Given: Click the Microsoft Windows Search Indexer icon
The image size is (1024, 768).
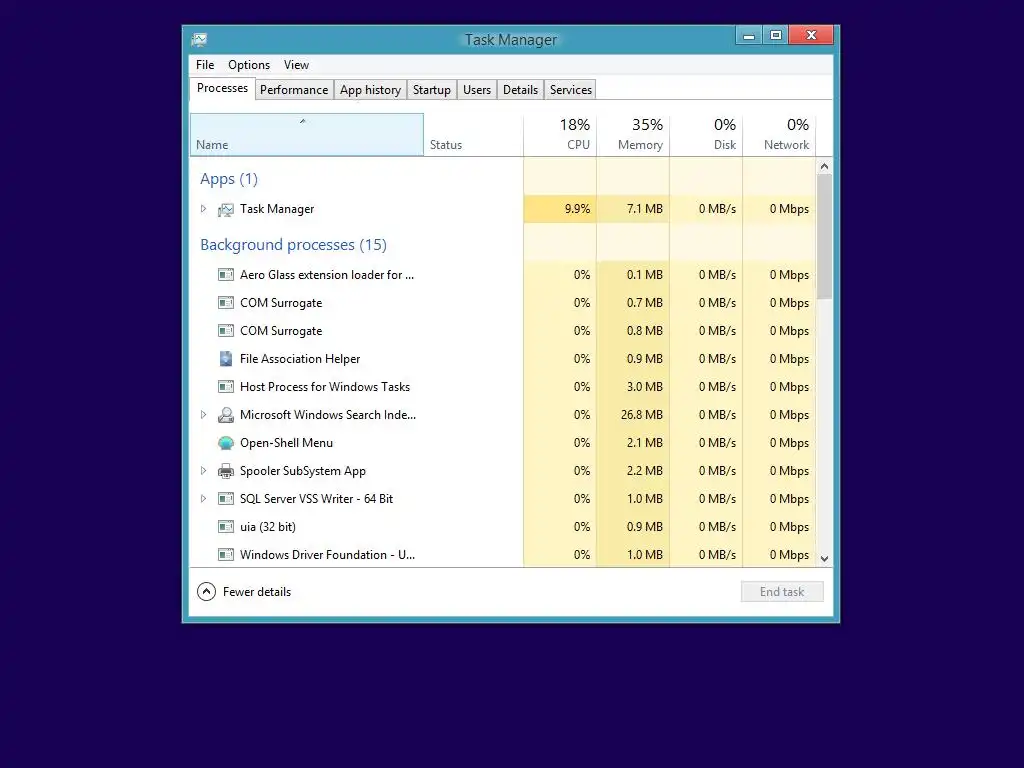Looking at the screenshot, I should (226, 415).
